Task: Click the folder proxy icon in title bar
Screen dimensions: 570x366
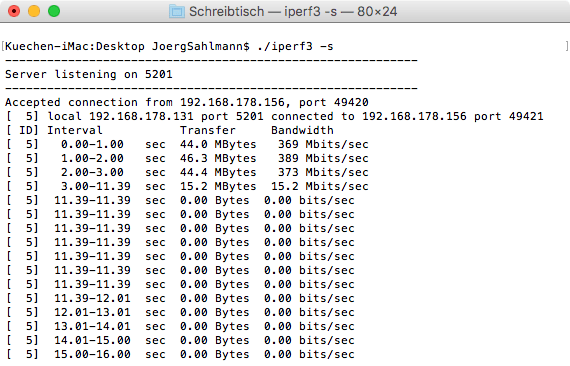Action: [x=177, y=12]
